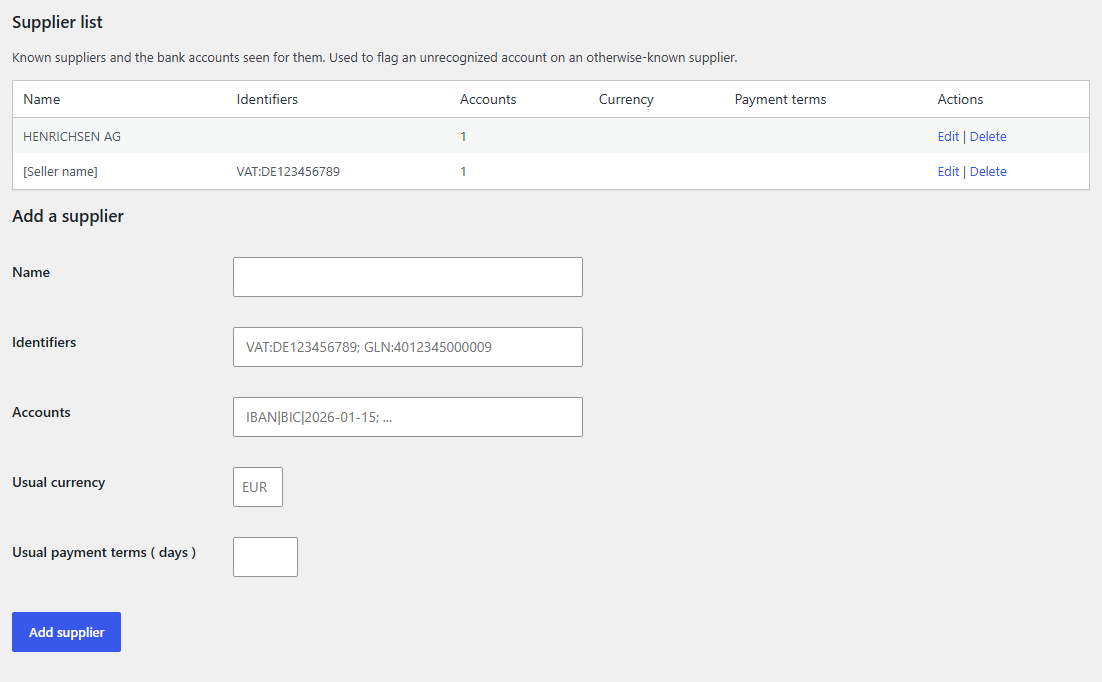Click accounts count in [Seller name] row
The image size is (1102, 682).
click(x=463, y=172)
